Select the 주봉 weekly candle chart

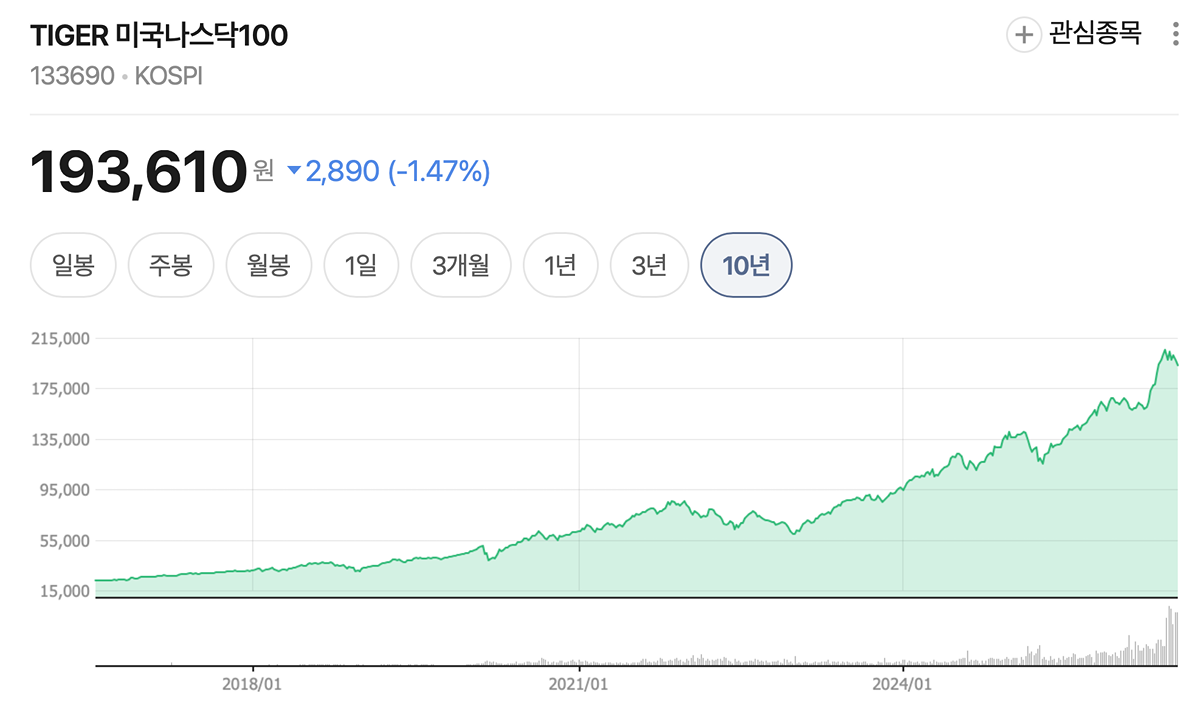[x=171, y=266]
